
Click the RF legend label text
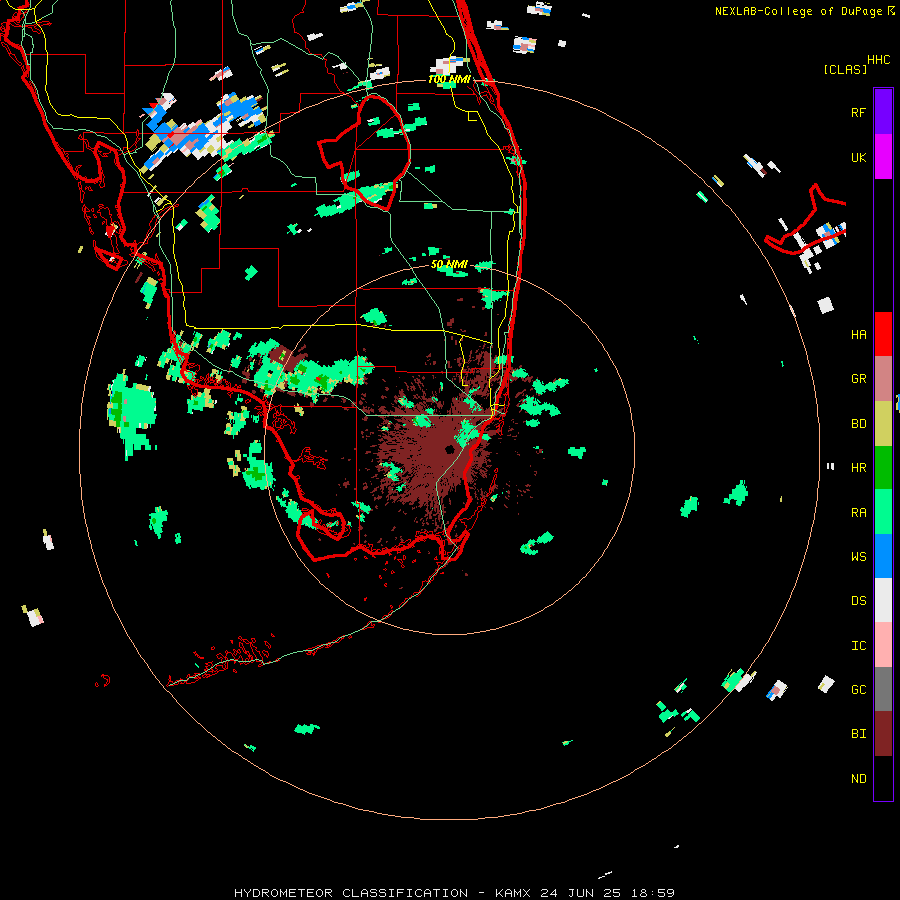(x=858, y=112)
